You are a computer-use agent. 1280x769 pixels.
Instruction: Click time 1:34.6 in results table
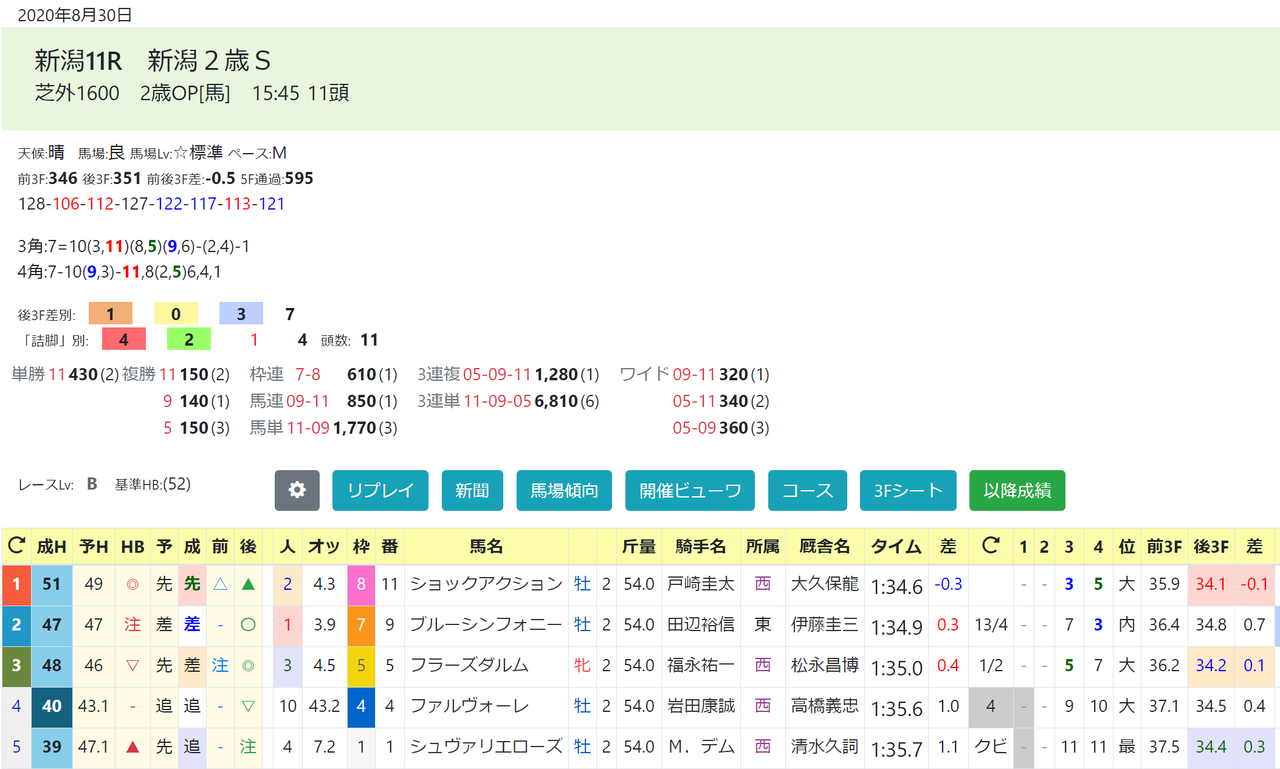(x=896, y=585)
